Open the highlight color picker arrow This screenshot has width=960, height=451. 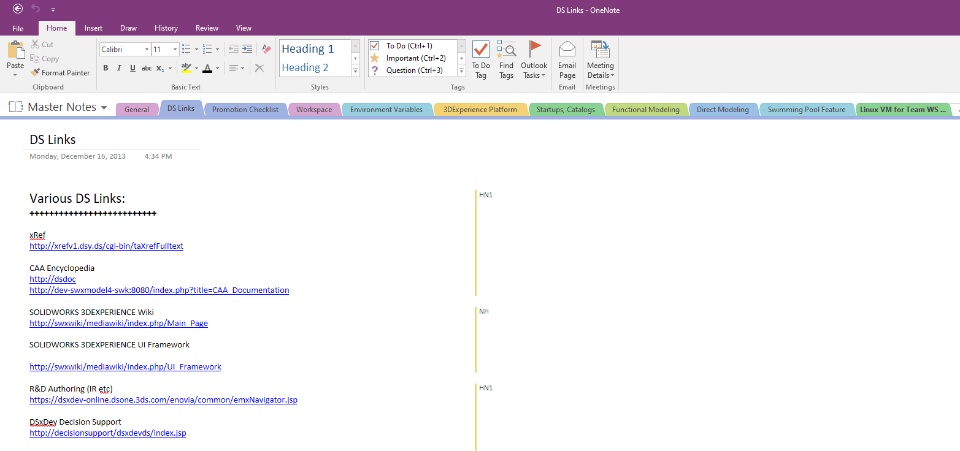196,69
